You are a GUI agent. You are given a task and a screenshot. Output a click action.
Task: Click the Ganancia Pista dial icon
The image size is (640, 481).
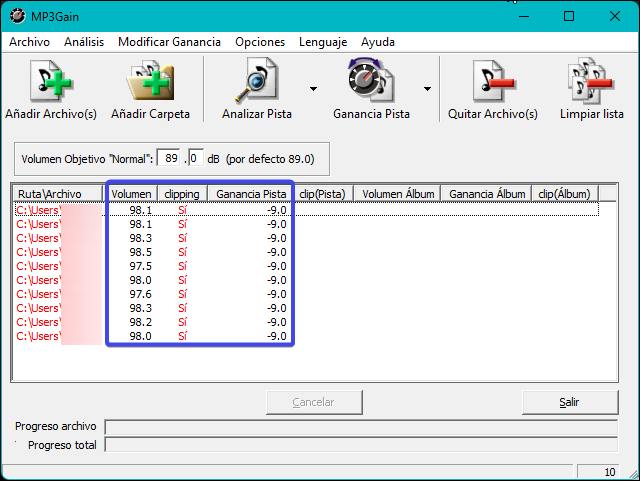tap(371, 80)
